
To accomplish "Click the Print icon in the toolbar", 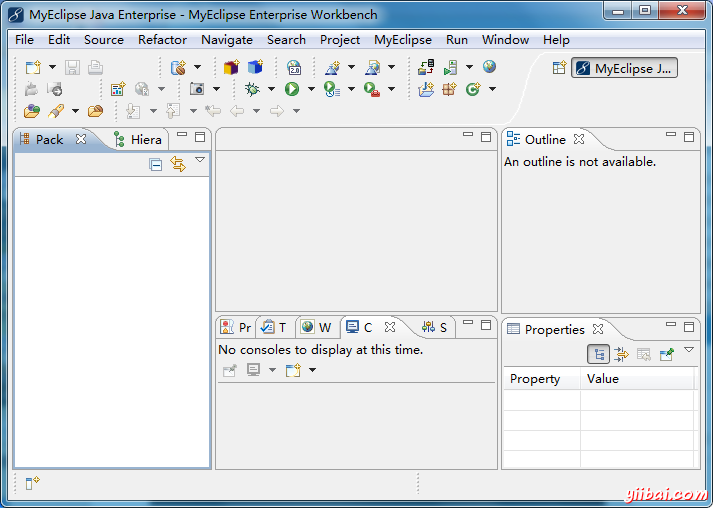I will (95, 67).
